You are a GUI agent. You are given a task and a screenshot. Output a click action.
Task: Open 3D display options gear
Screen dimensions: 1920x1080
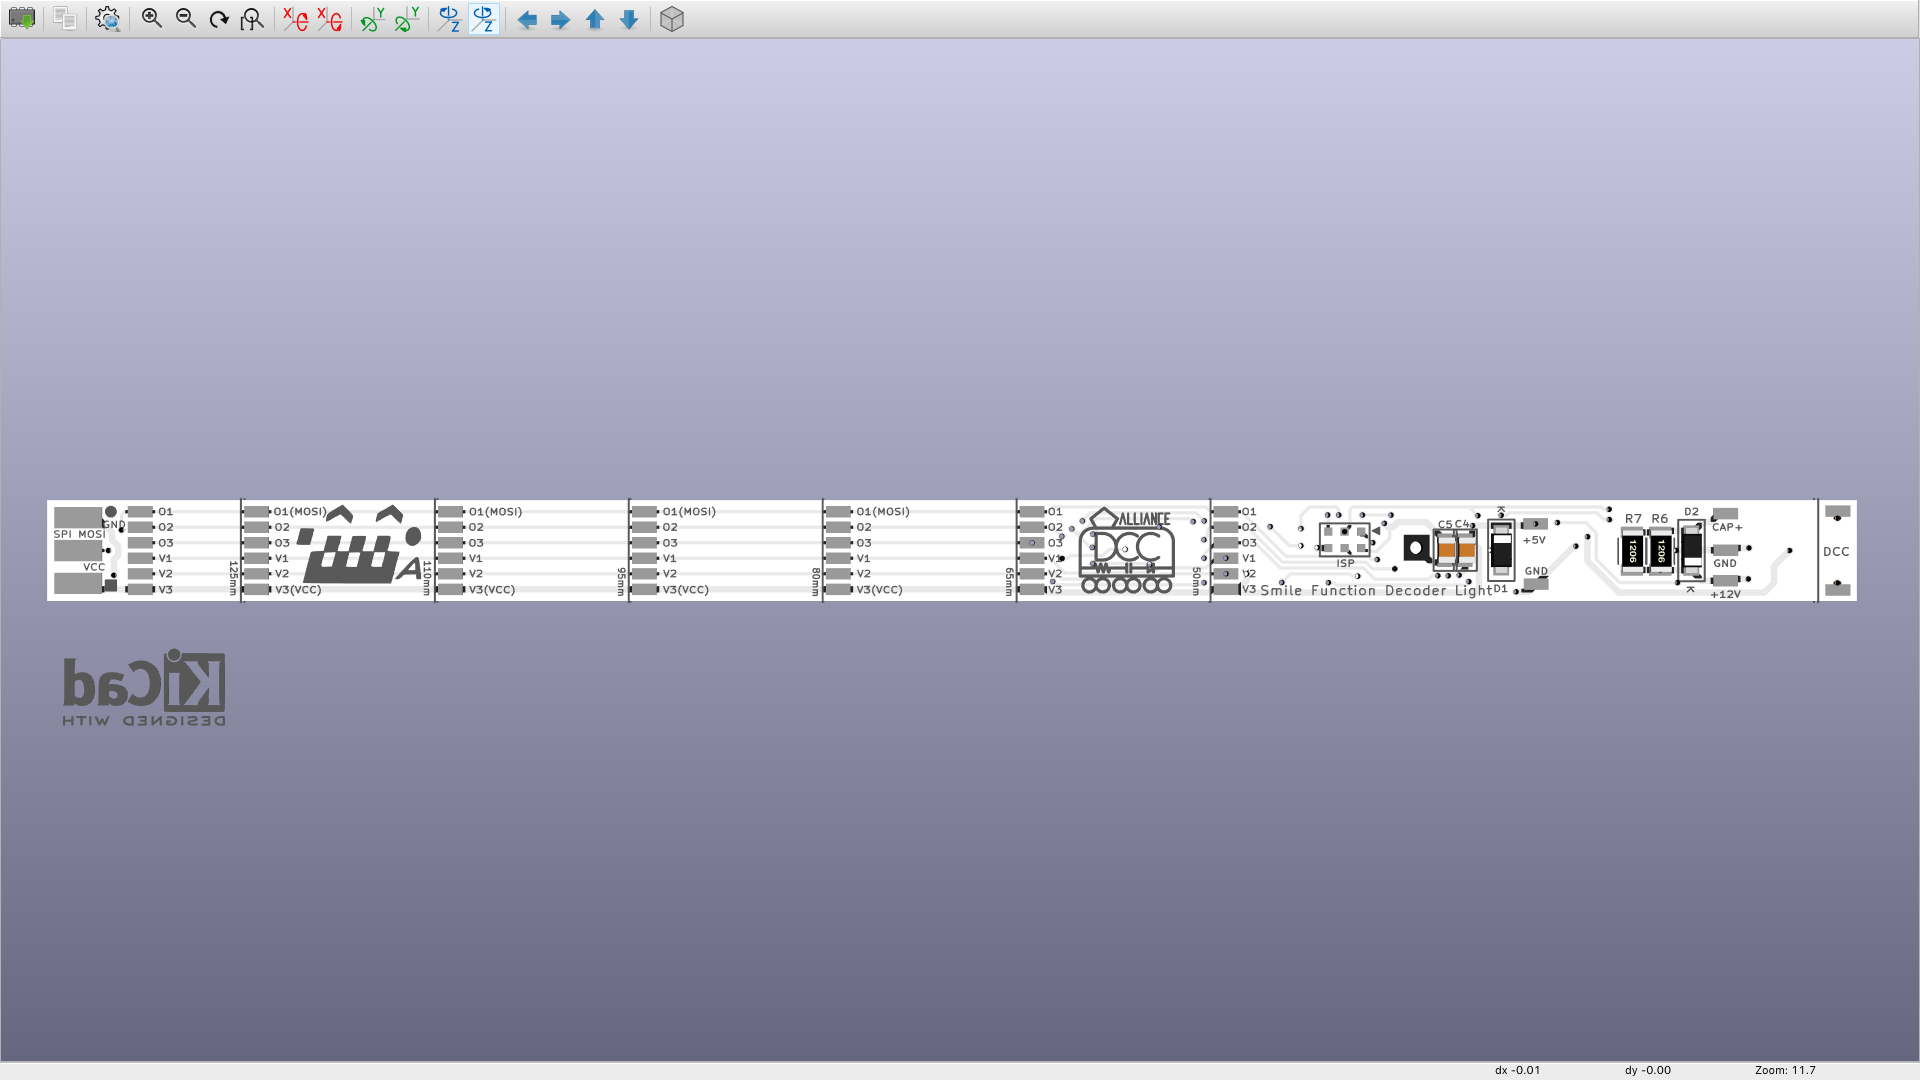pyautogui.click(x=107, y=19)
